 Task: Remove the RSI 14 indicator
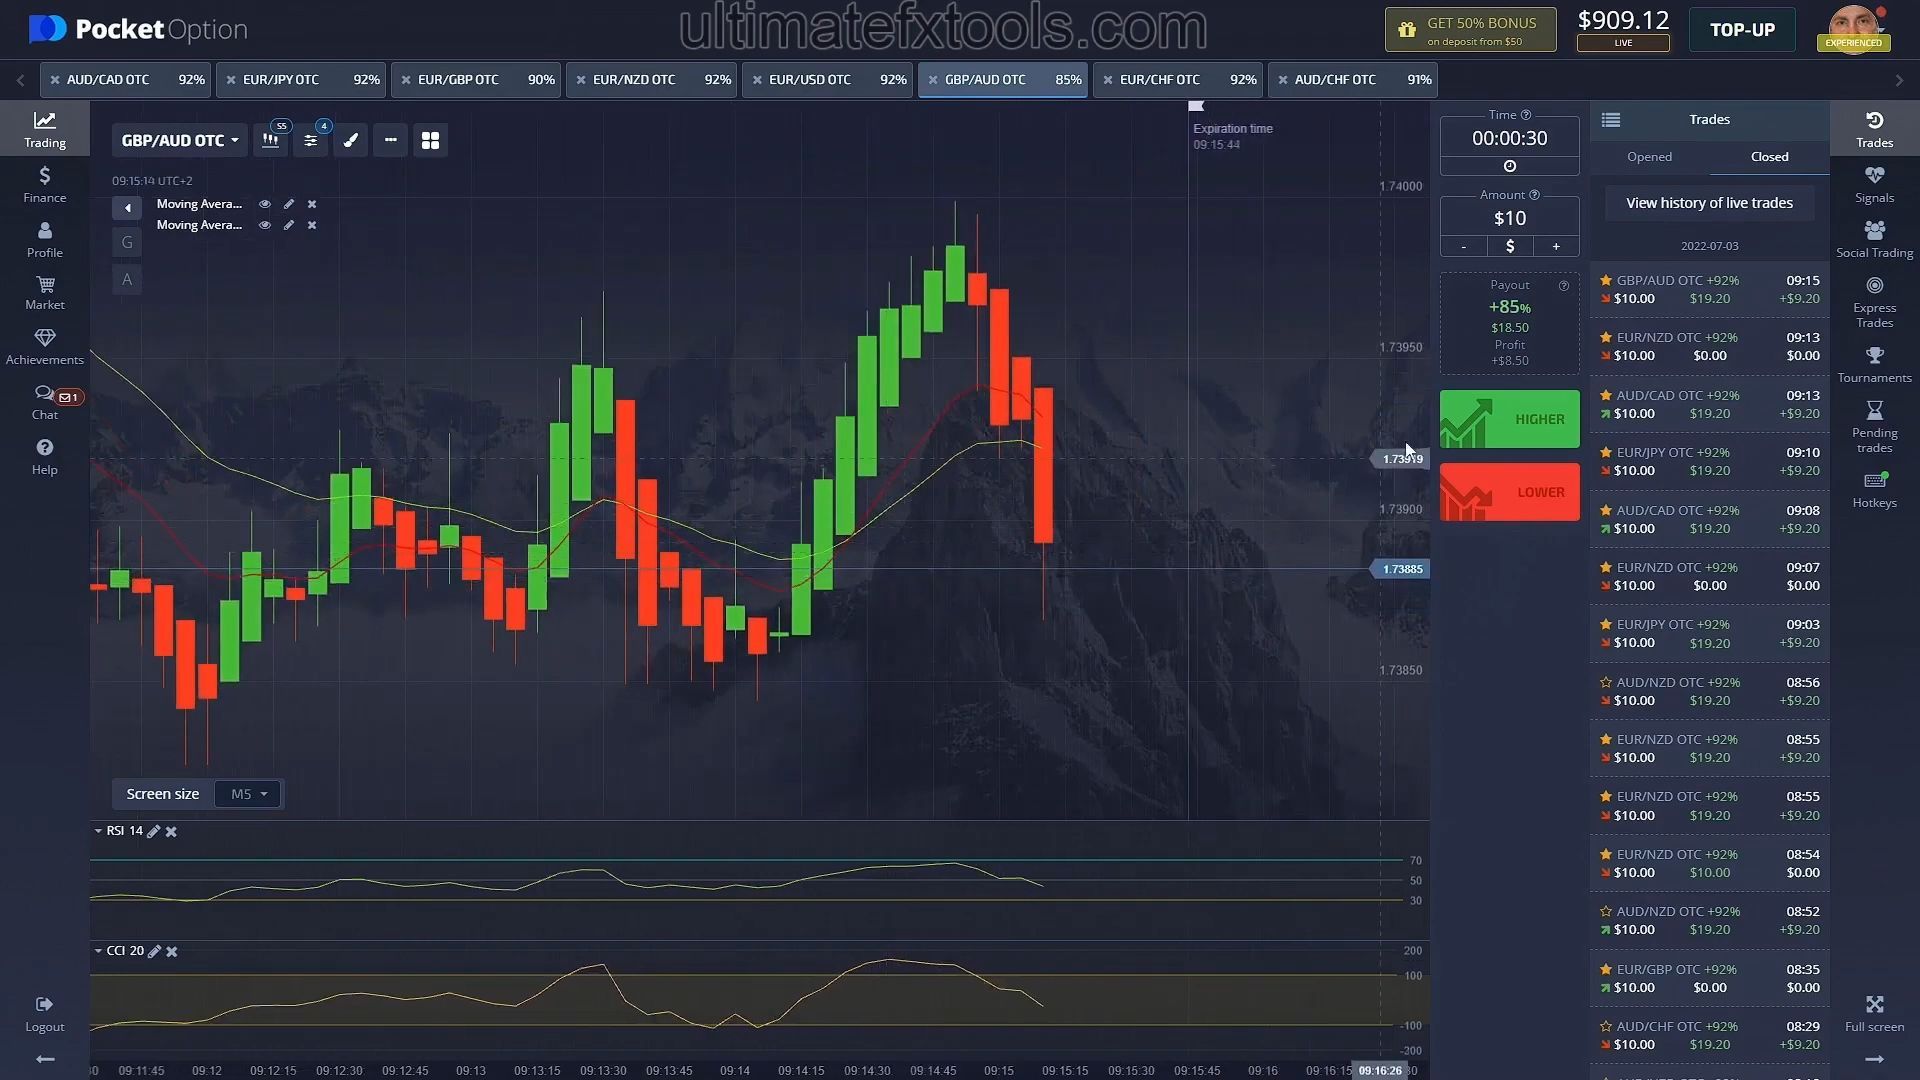point(171,832)
